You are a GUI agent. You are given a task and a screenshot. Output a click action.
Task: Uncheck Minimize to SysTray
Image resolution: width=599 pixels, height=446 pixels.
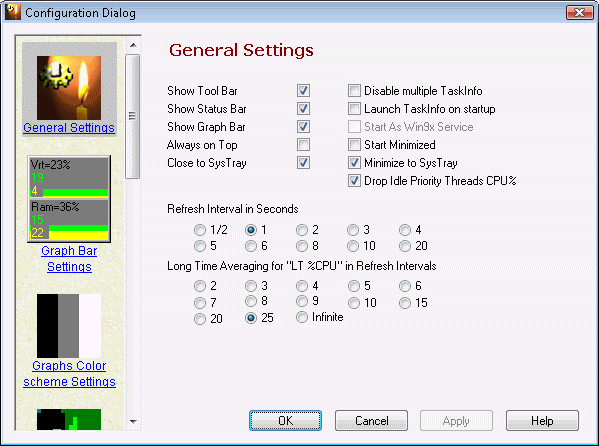click(354, 163)
